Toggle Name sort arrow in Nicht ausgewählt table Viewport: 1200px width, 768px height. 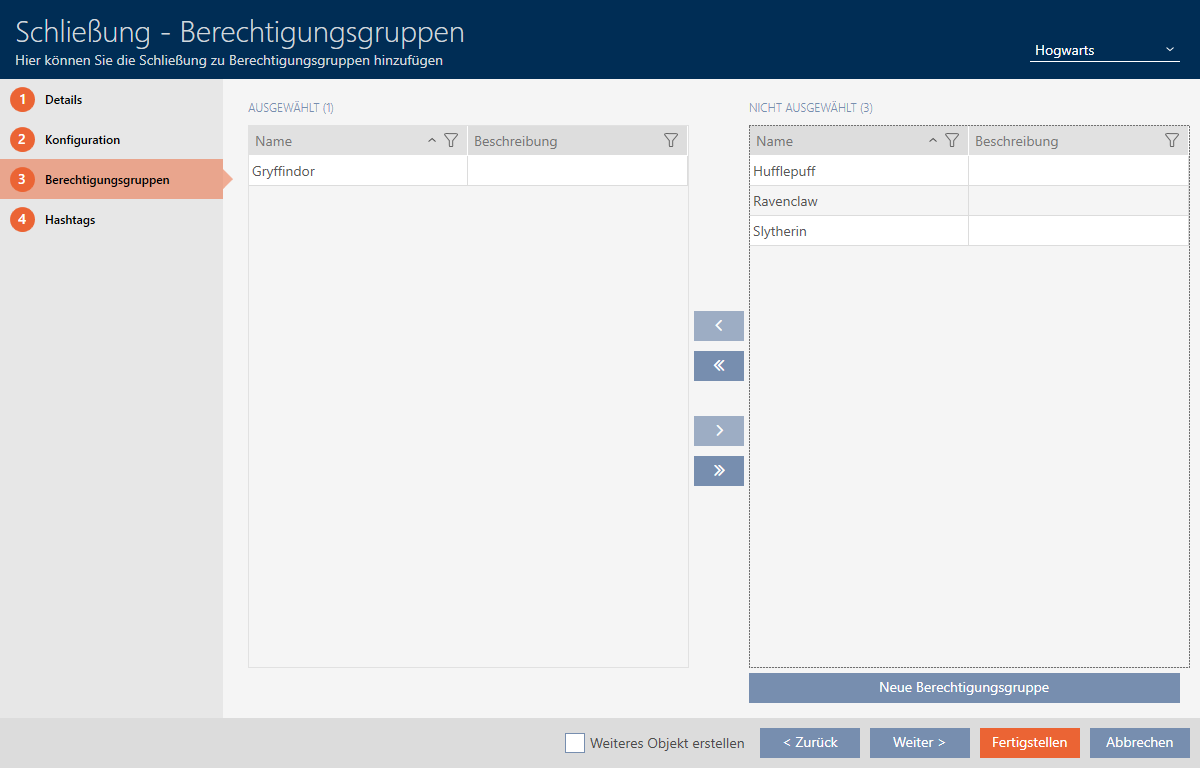pyautogui.click(x=933, y=141)
